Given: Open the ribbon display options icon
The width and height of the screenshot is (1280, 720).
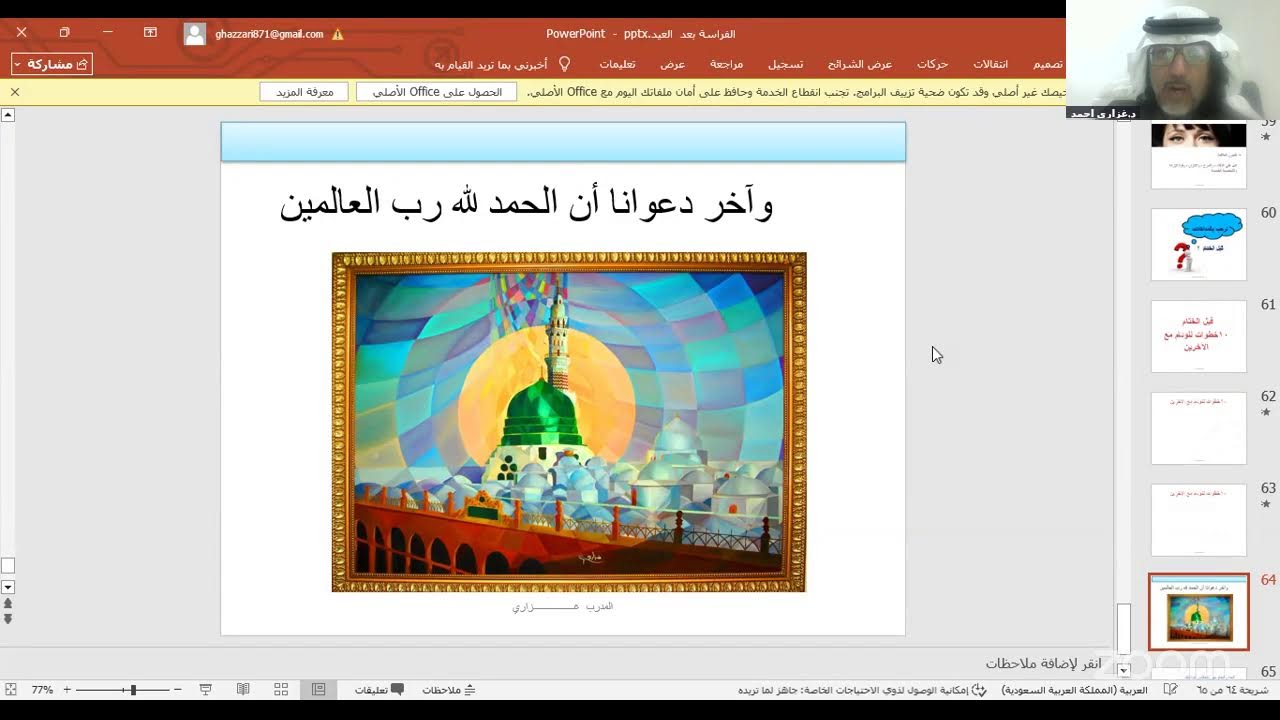Looking at the screenshot, I should point(150,33).
